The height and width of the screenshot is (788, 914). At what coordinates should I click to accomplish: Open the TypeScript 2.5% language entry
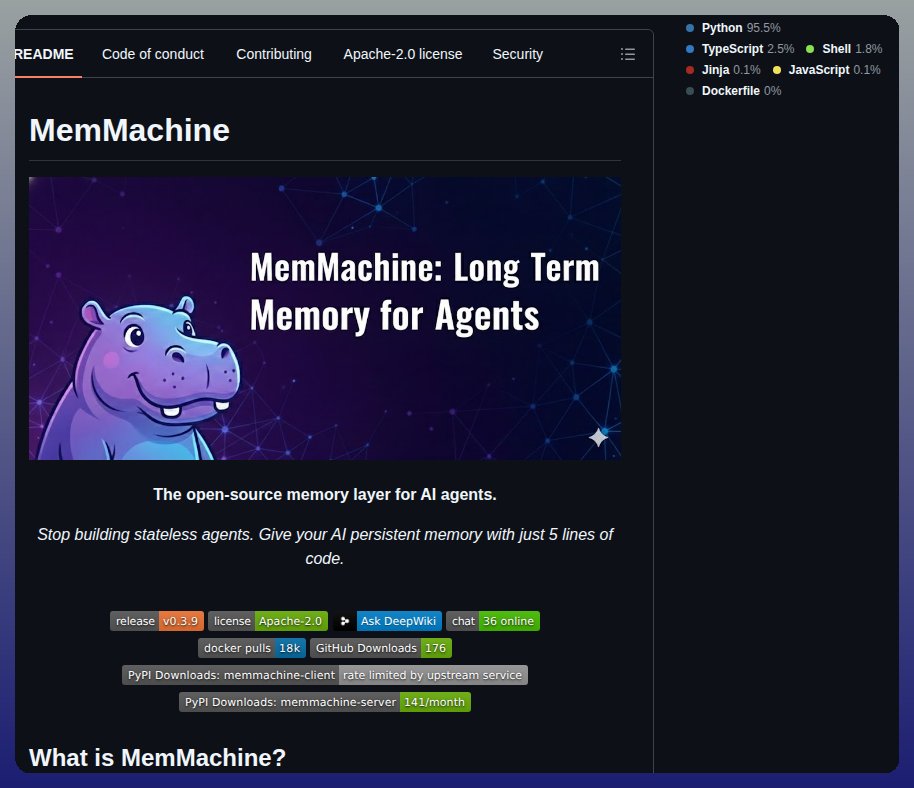[740, 49]
